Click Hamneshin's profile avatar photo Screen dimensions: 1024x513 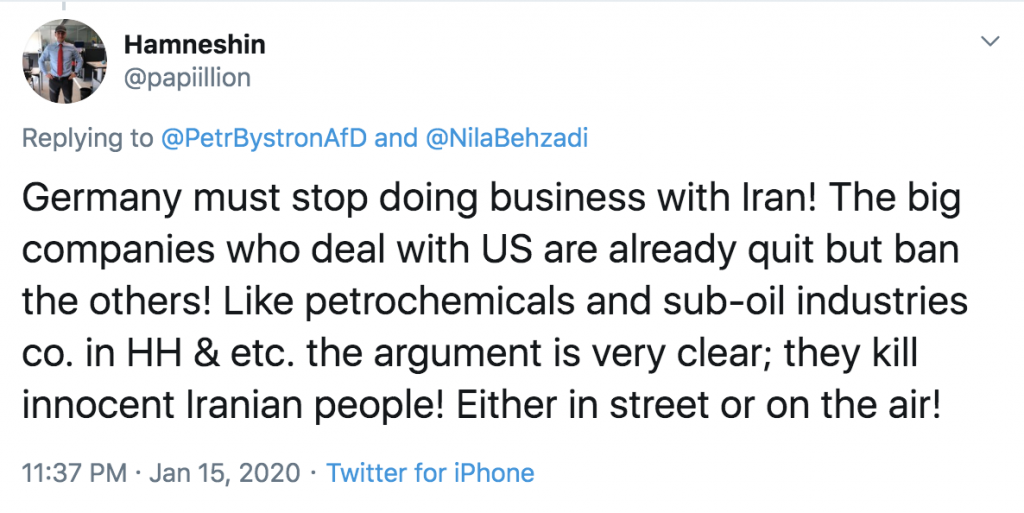(x=64, y=61)
